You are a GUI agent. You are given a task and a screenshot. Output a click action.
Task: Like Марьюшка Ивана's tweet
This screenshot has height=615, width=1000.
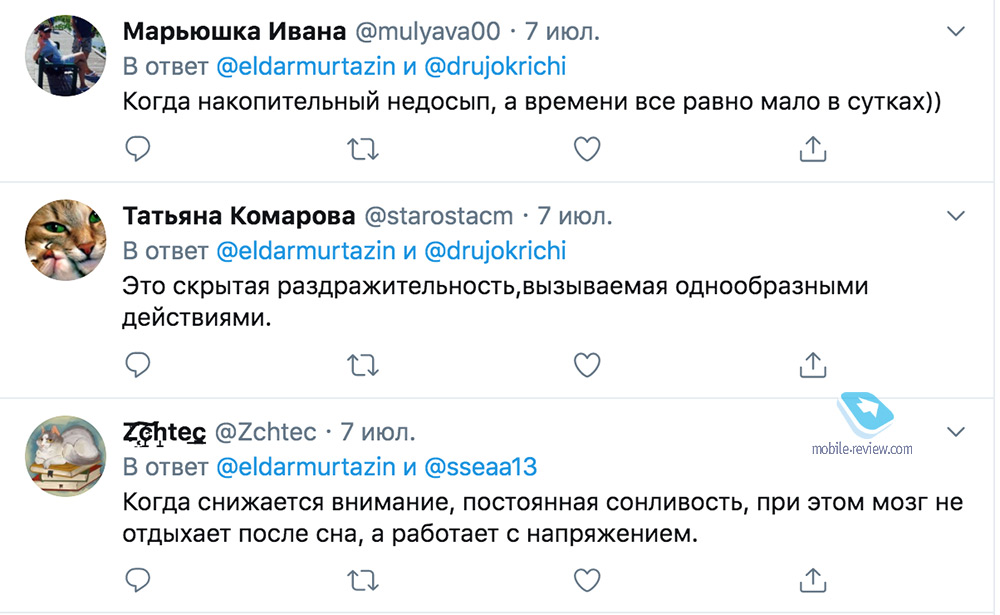(587, 149)
